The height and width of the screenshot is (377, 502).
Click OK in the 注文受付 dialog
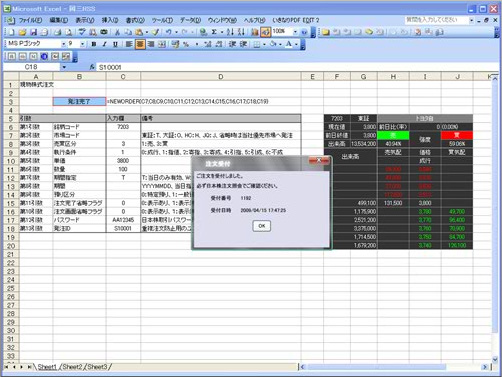point(262,226)
